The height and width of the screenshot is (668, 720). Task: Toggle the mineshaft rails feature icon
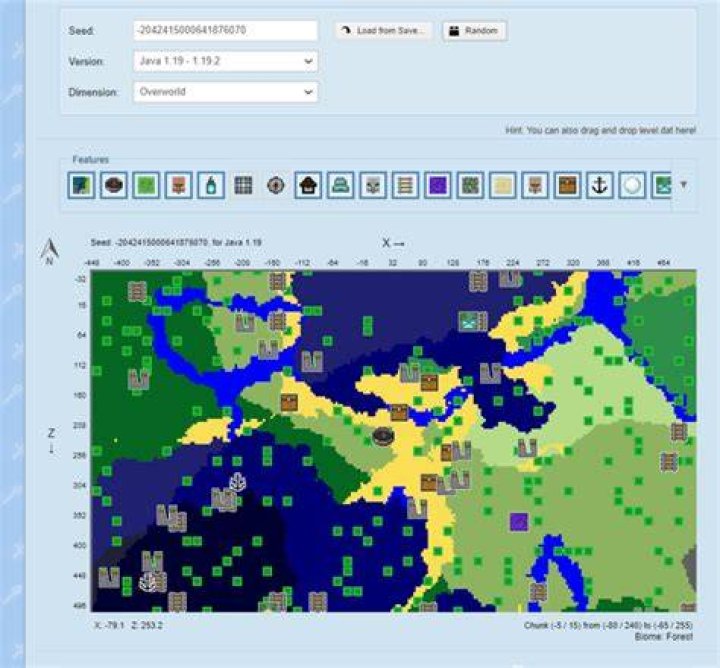point(405,185)
